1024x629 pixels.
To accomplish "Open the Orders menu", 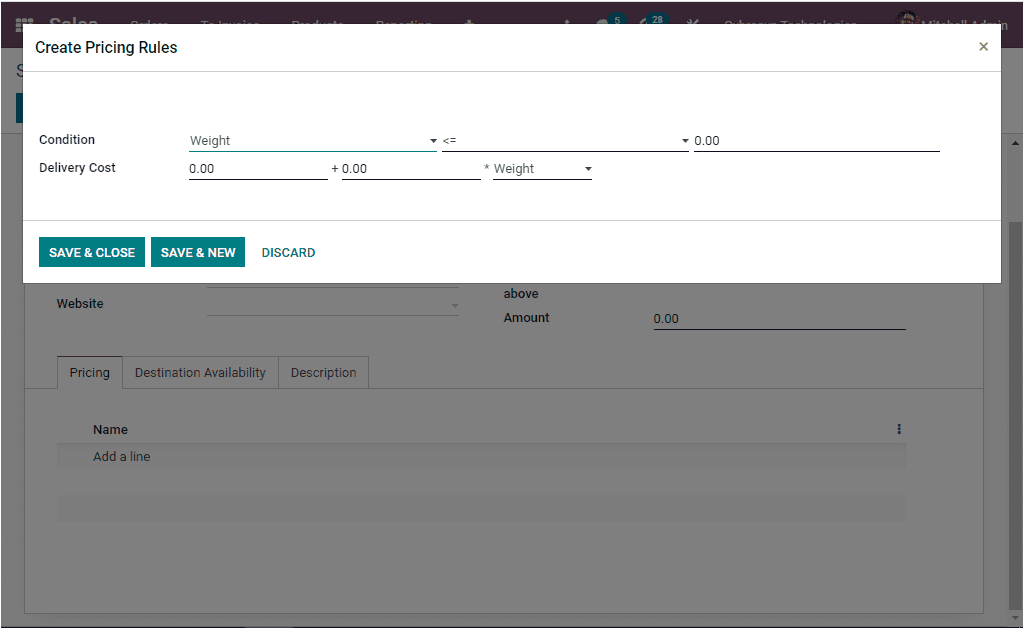I will [x=149, y=25].
